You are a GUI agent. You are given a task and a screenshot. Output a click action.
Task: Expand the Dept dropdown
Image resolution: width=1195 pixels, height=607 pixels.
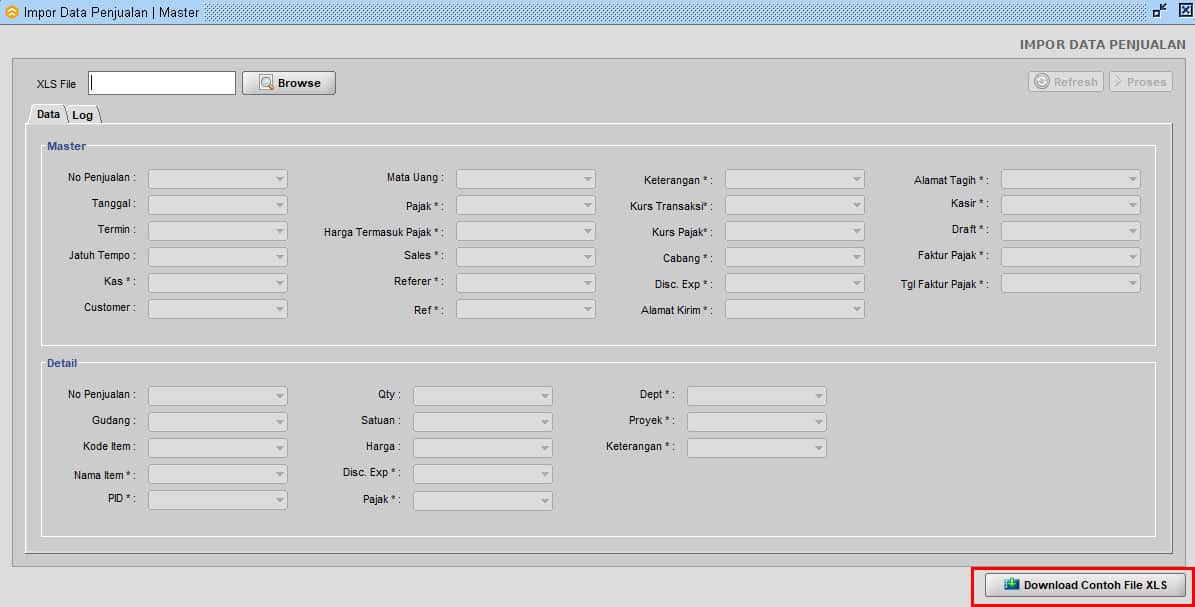click(757, 396)
